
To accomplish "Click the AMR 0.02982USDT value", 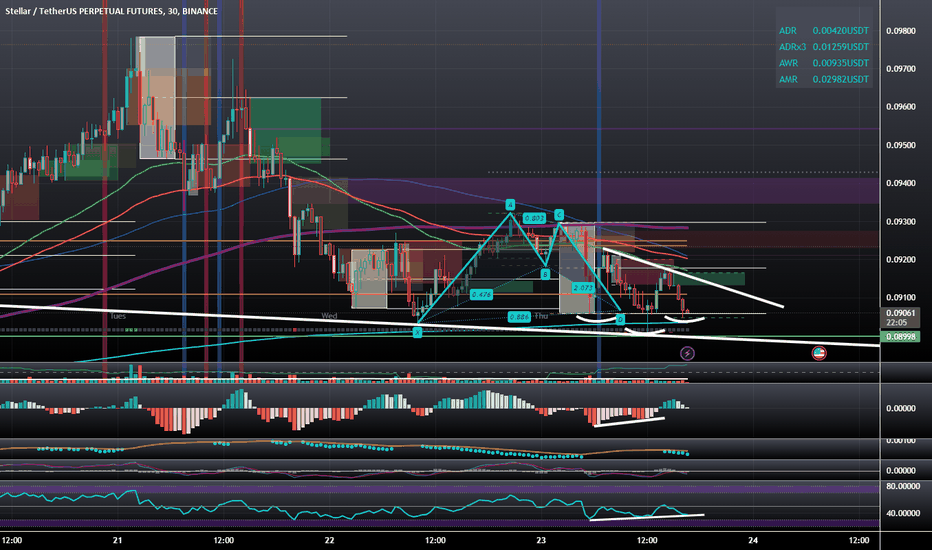I will (840, 79).
